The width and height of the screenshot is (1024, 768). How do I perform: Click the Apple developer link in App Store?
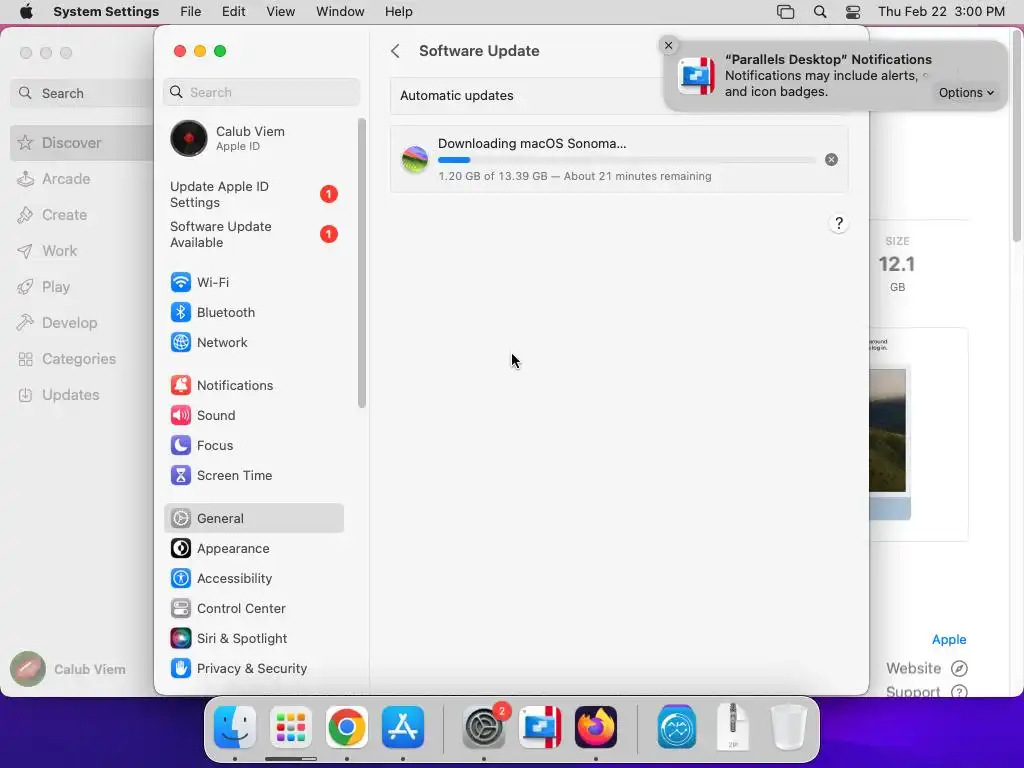(x=948, y=639)
